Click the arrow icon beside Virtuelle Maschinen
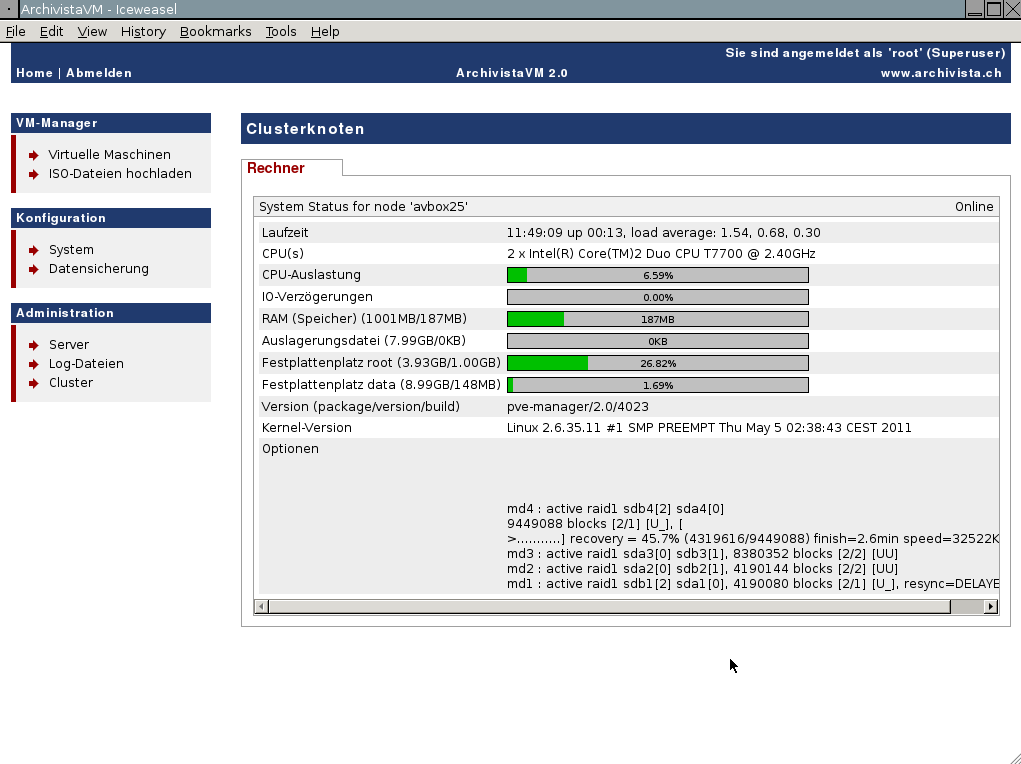Image resolution: width=1021 pixels, height=764 pixels. pyautogui.click(x=34, y=155)
